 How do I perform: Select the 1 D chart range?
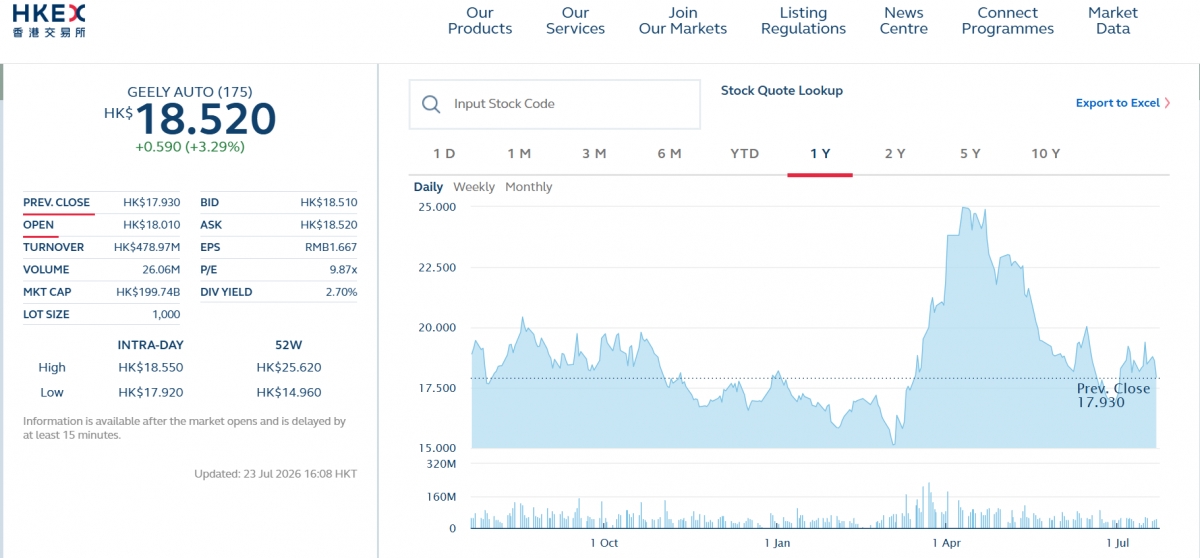point(444,153)
